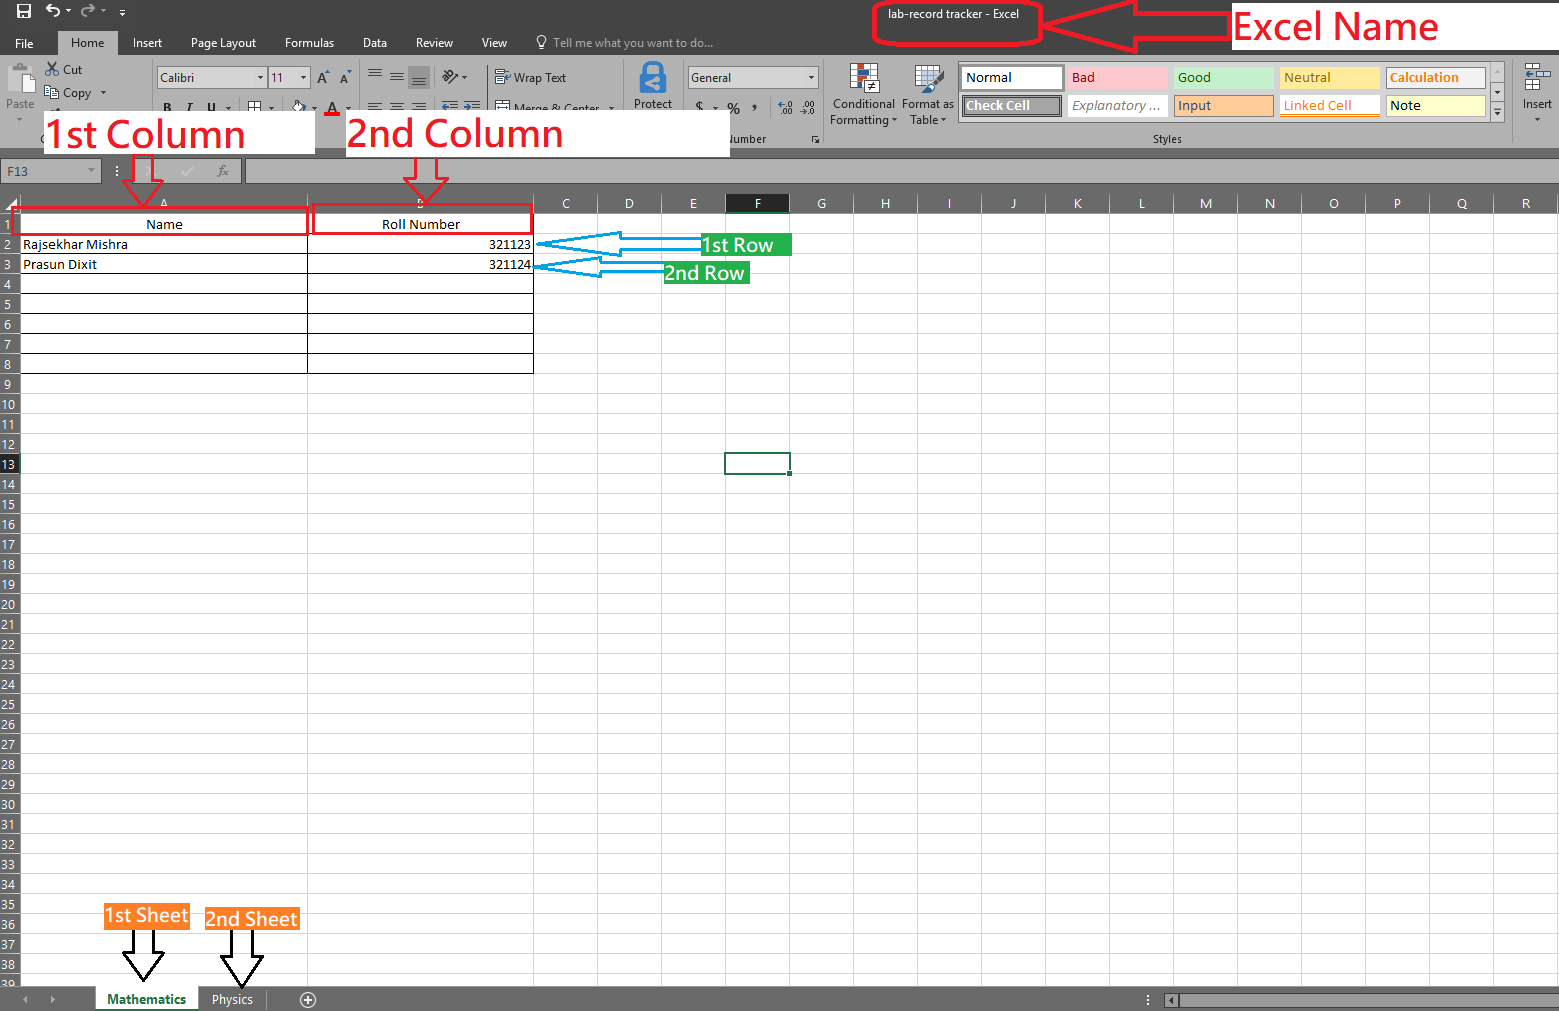
Task: Click the Protect share icon
Action: pyautogui.click(x=653, y=85)
